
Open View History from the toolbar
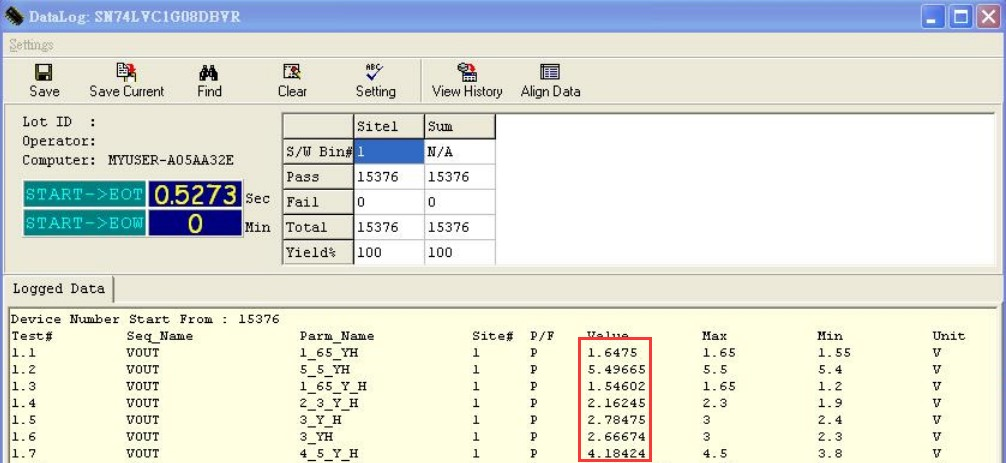[x=467, y=72]
